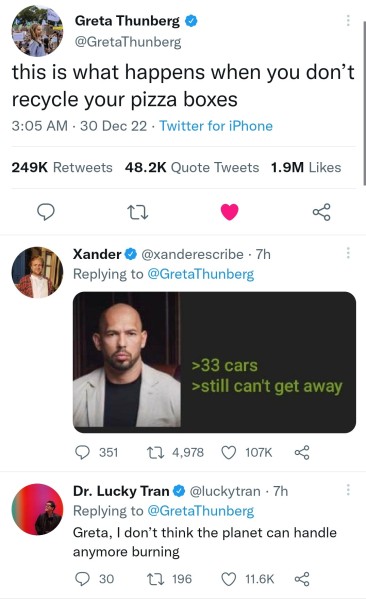View the 249K Retweets list
The width and height of the screenshot is (366, 600).
point(62,167)
